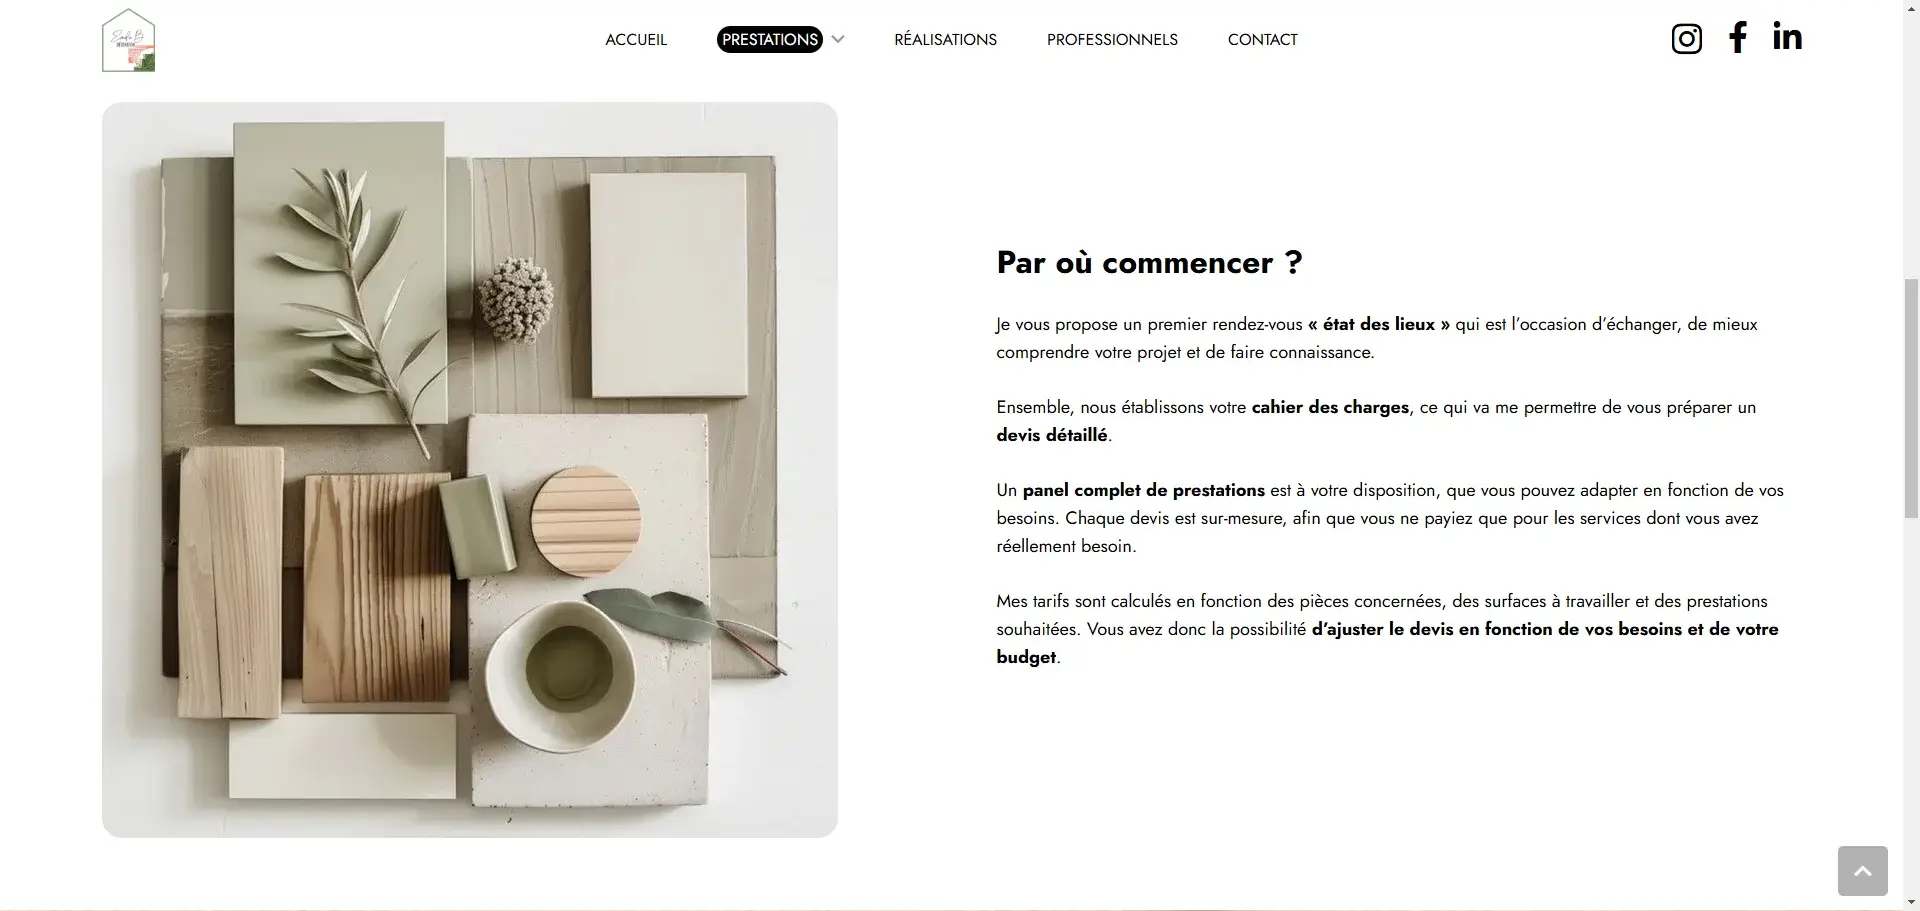Click the bold "cahier des charges" text
Screen dimensions: 1920x911
[1330, 407]
